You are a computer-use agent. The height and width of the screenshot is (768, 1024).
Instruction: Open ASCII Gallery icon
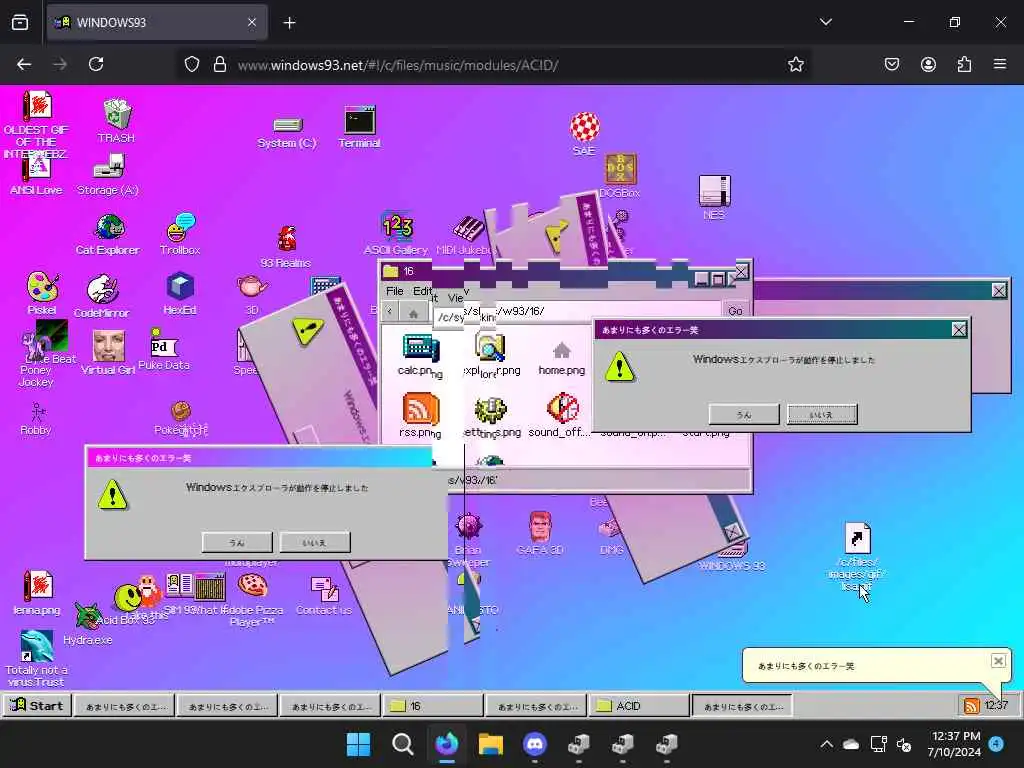(396, 233)
